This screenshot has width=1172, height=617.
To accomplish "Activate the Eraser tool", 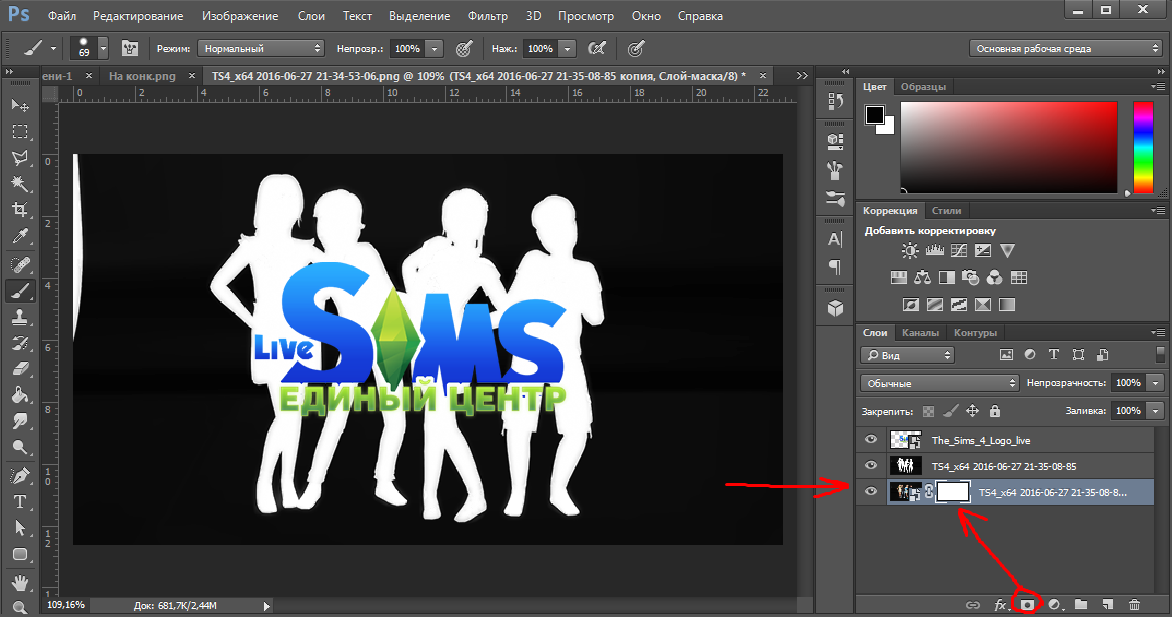I will click(20, 369).
